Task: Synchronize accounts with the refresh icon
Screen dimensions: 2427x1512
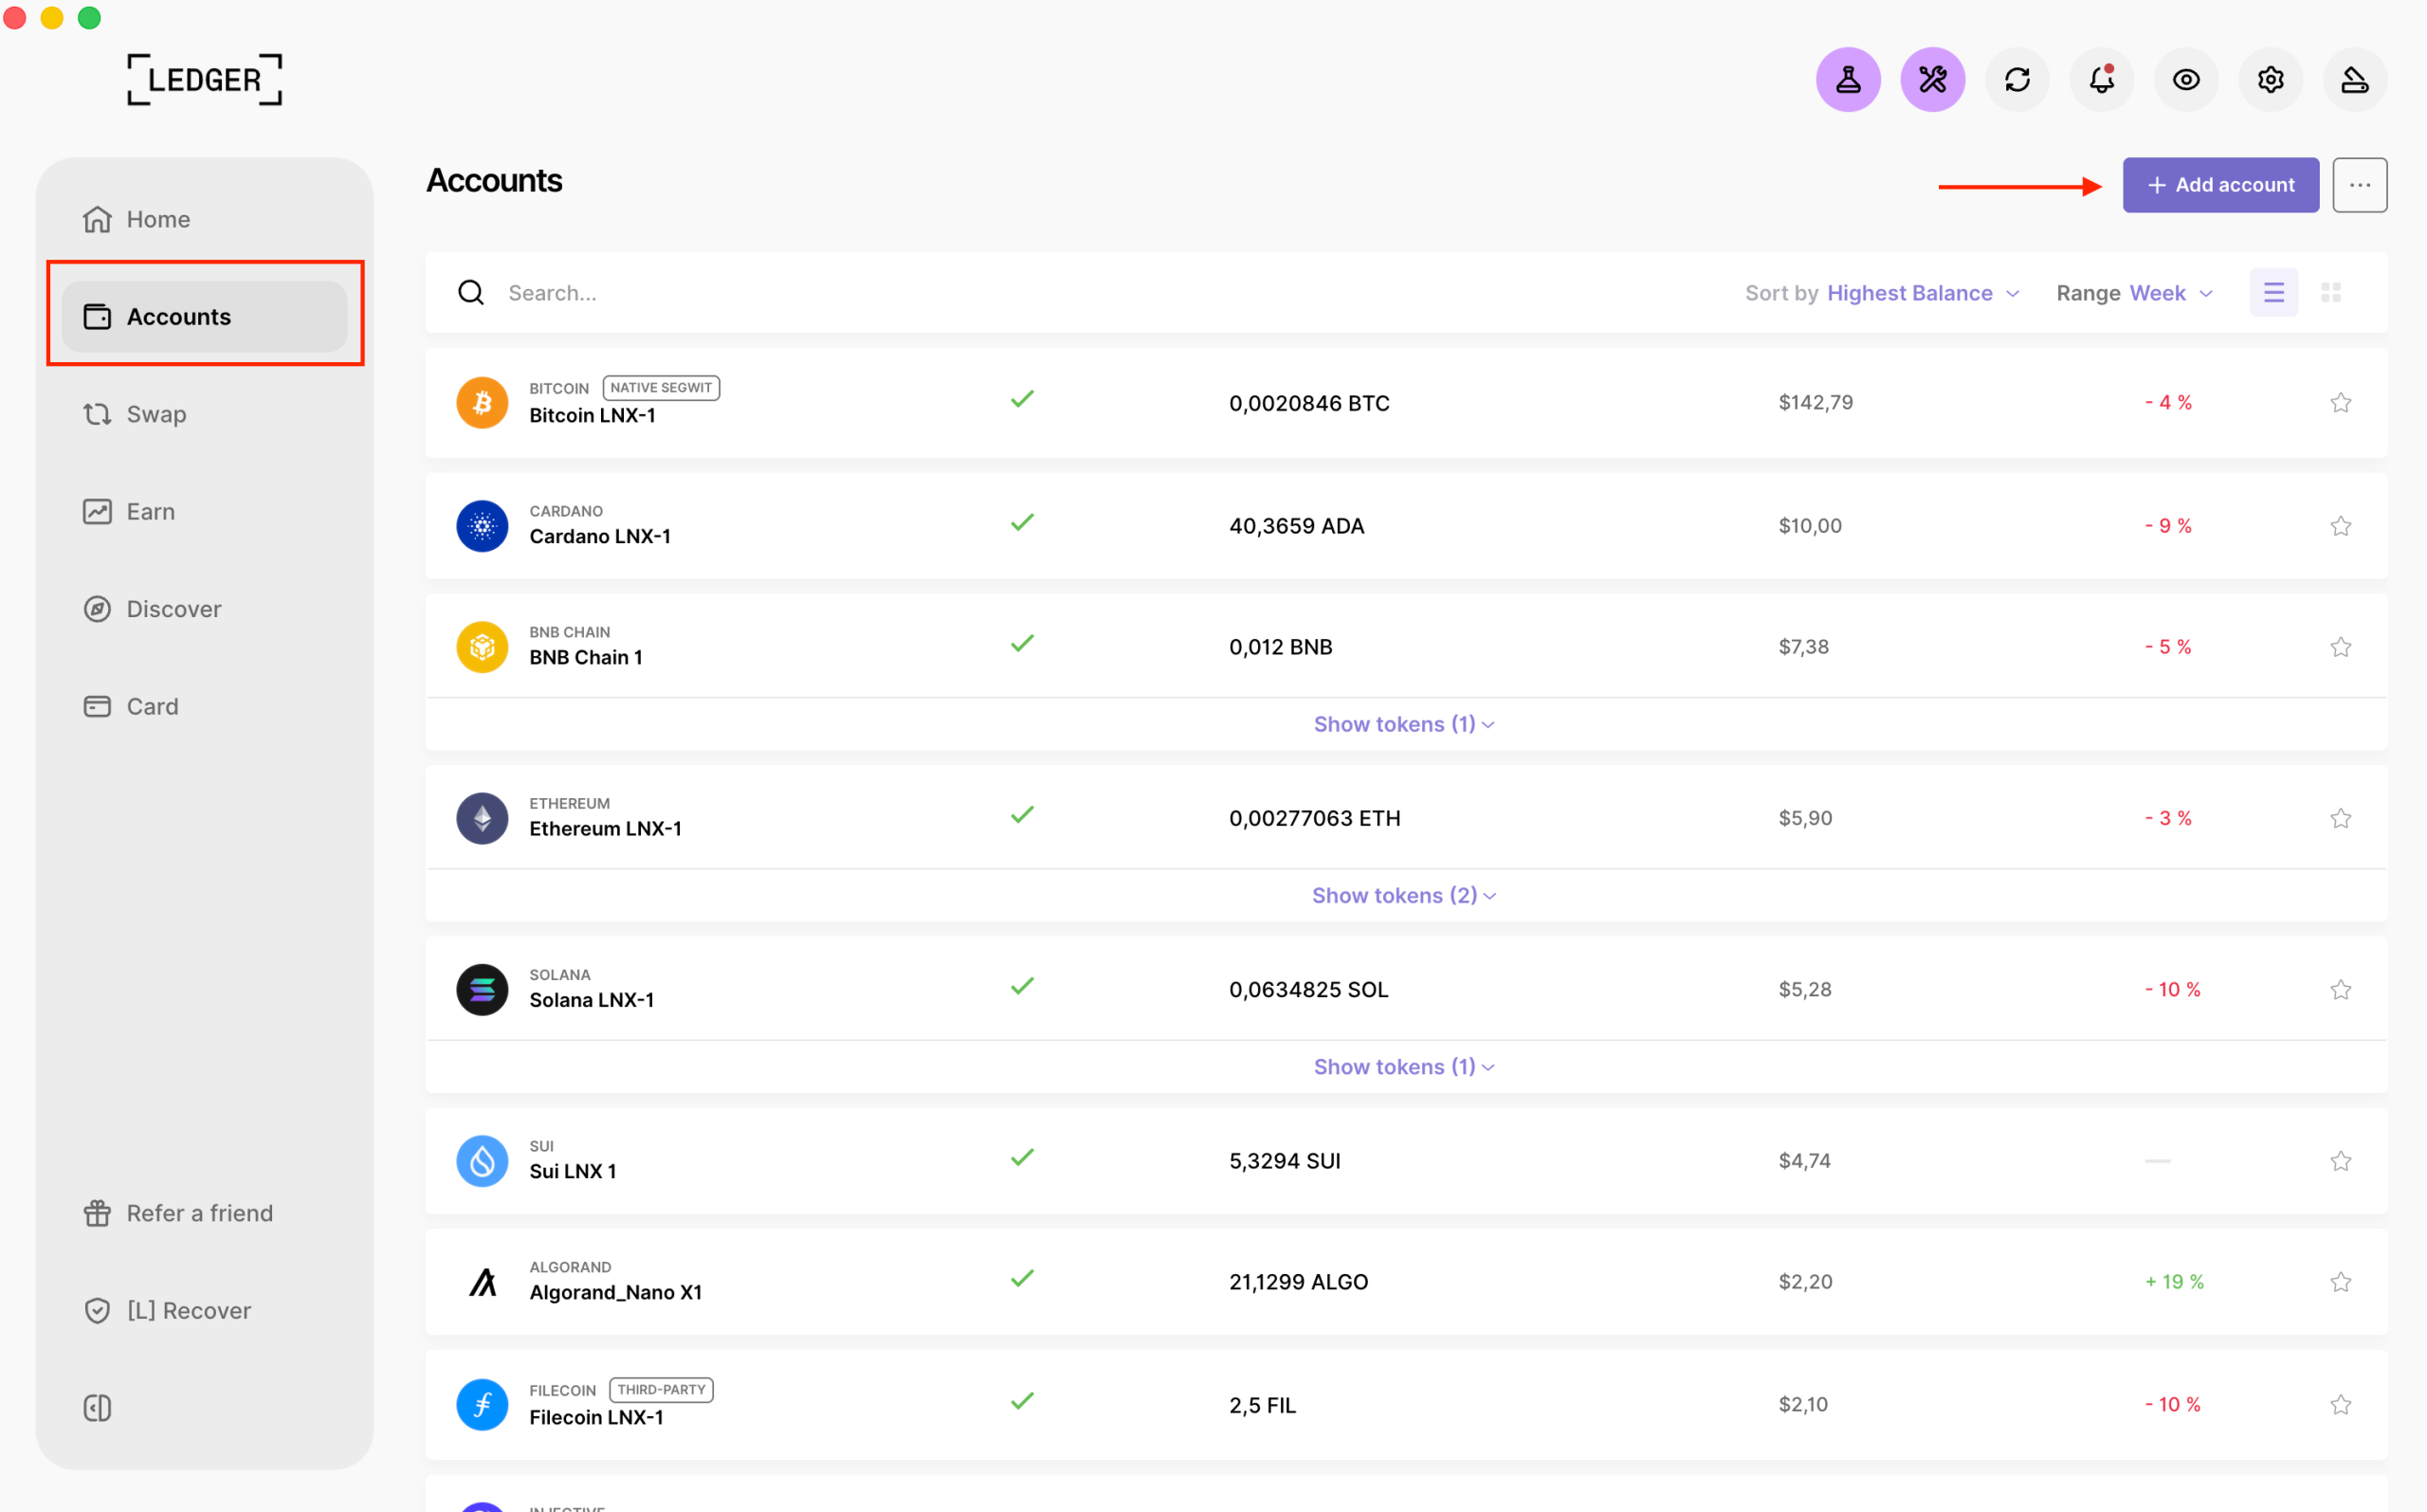Action: point(2017,80)
